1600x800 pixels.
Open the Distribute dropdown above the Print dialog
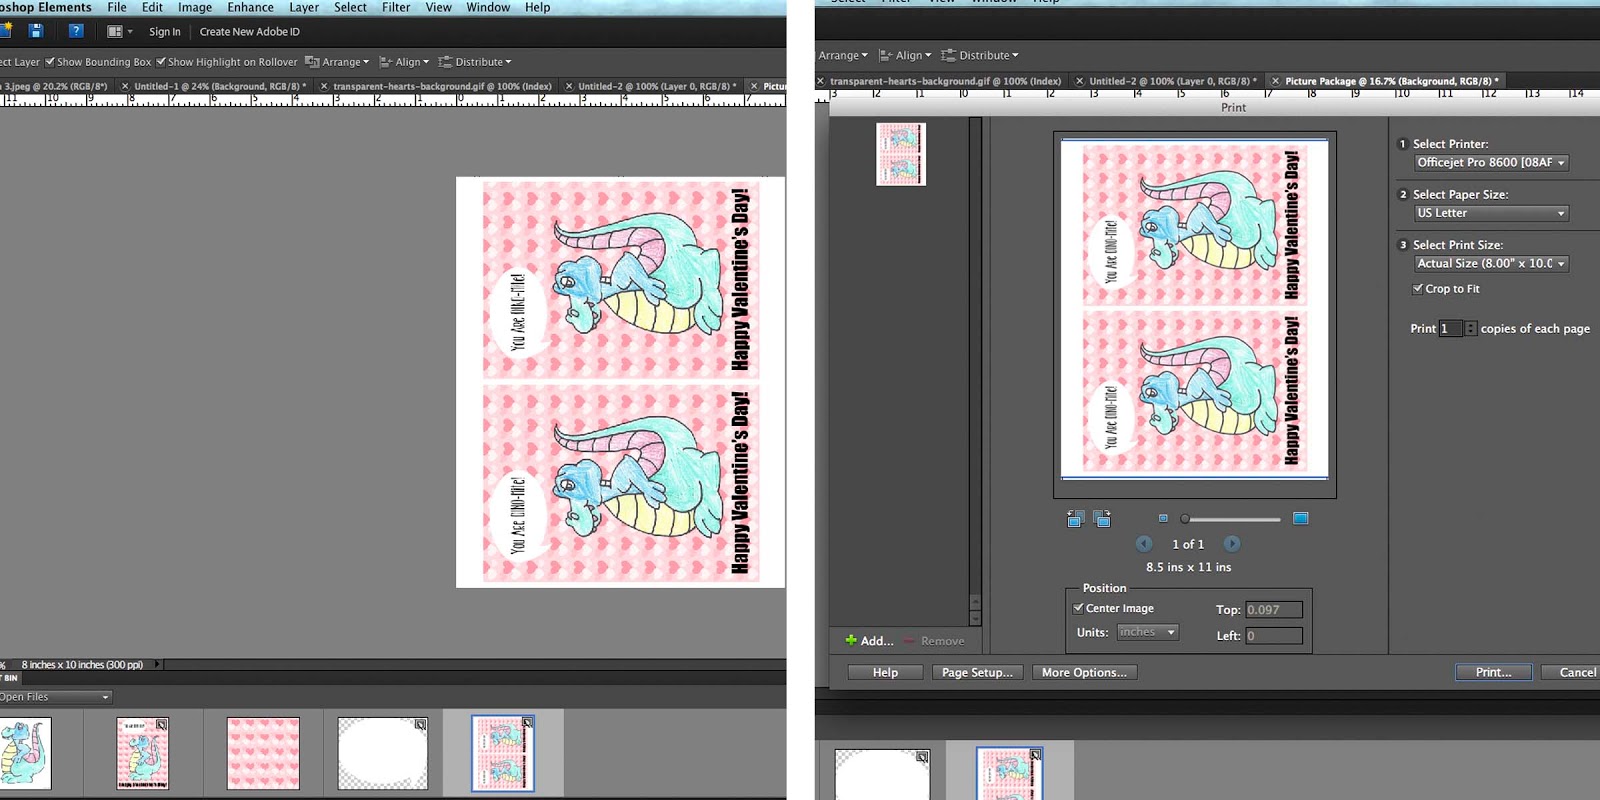(x=980, y=55)
